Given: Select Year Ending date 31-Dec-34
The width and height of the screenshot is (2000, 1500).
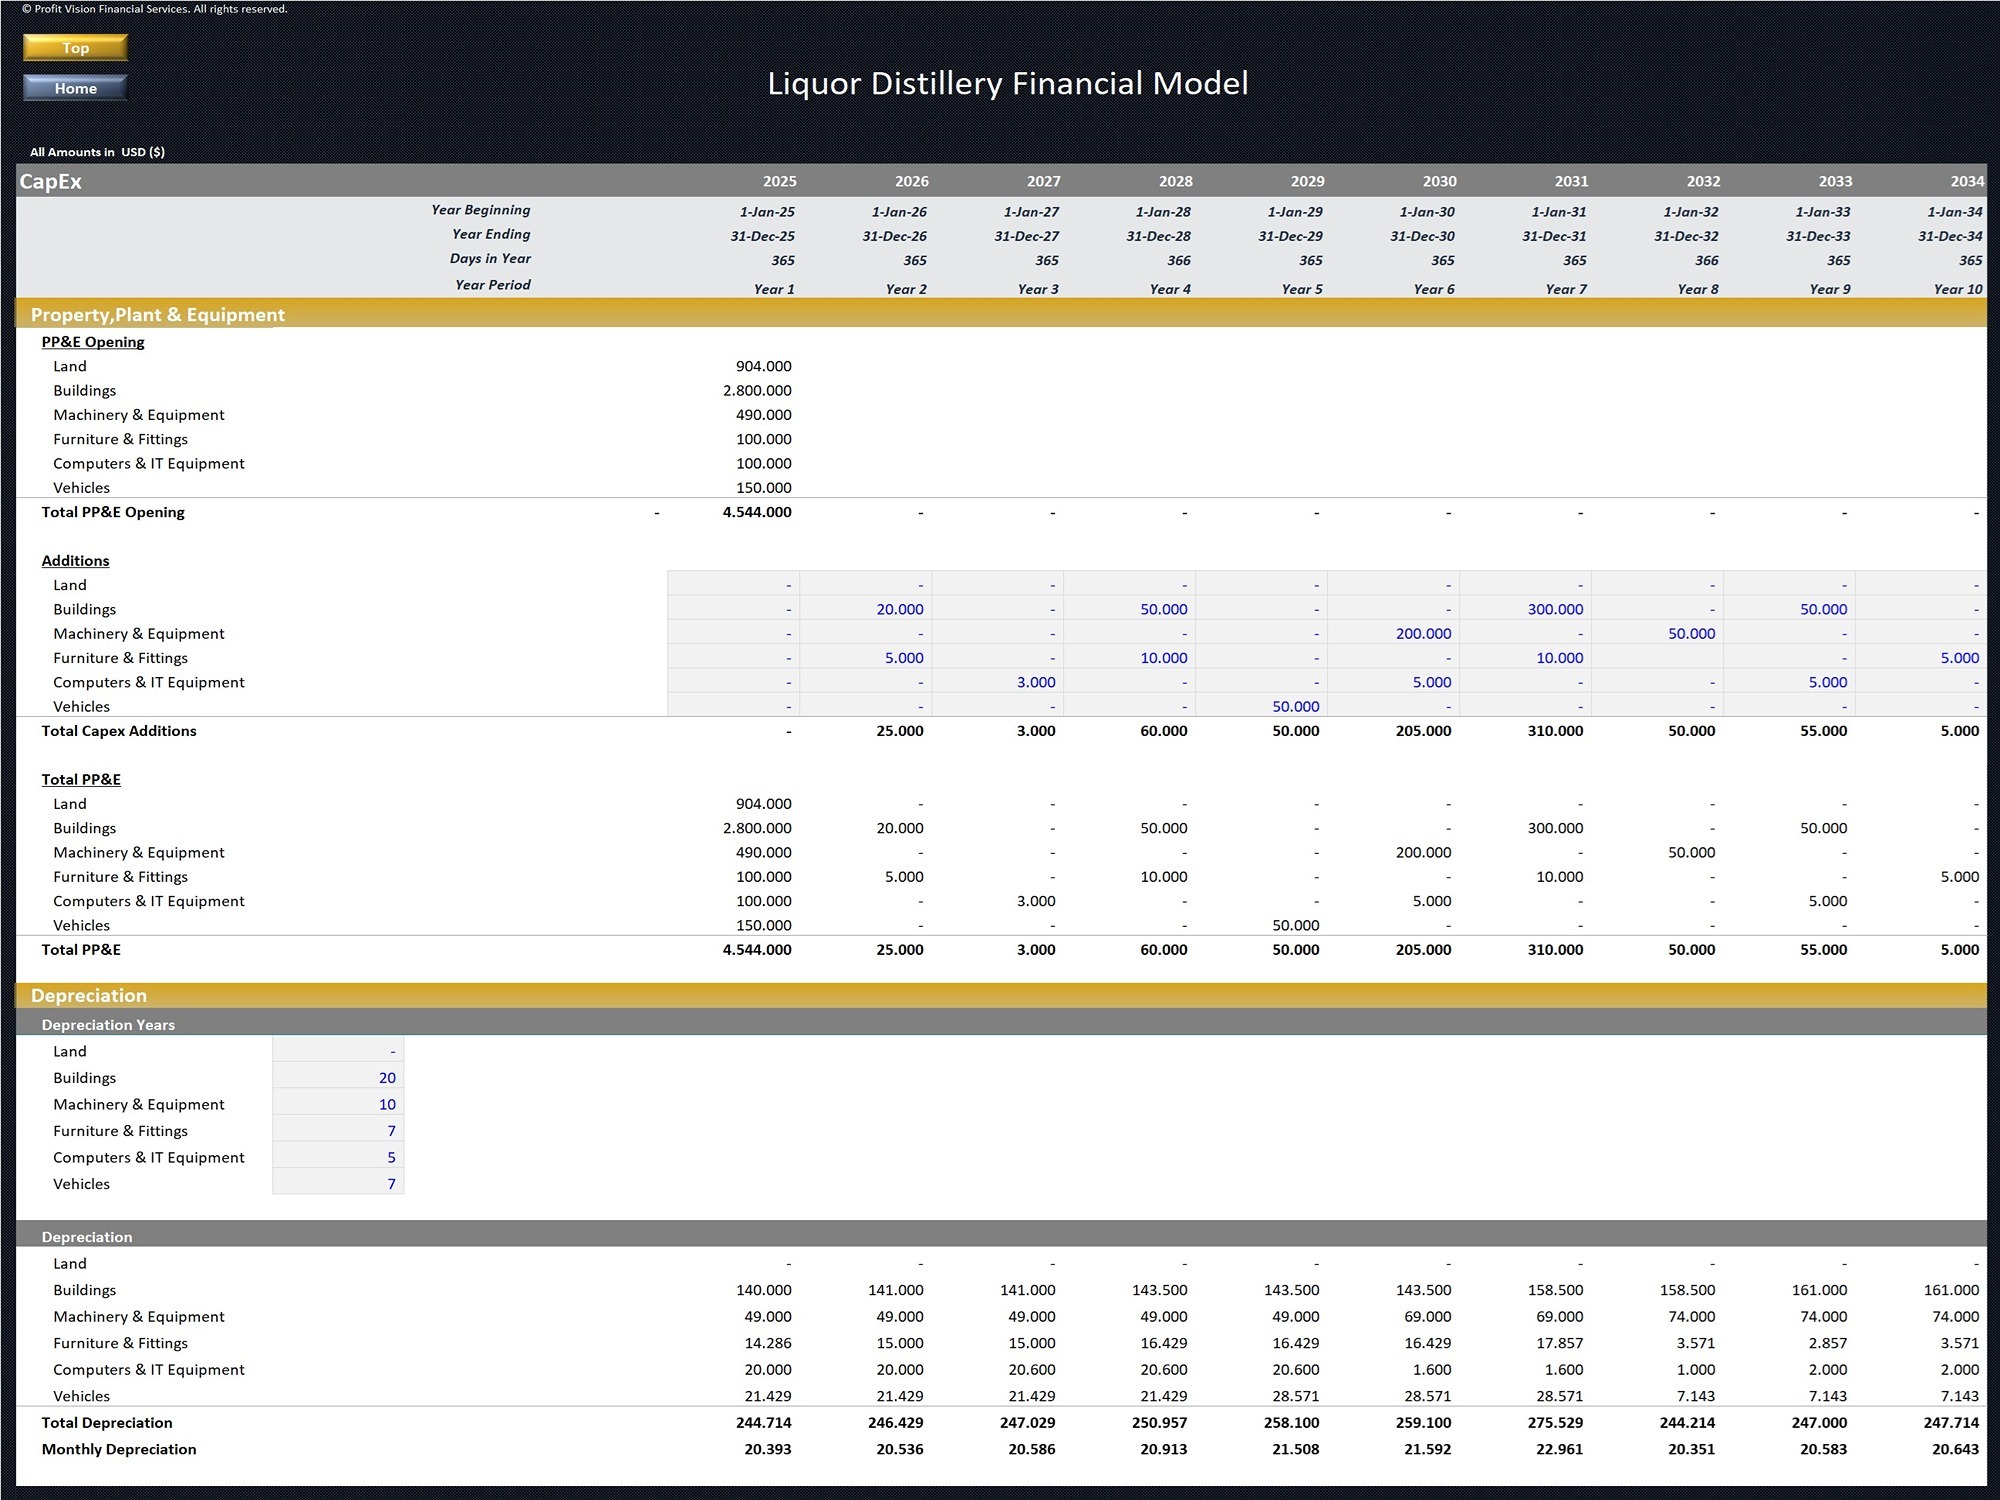Looking at the screenshot, I should point(1950,236).
